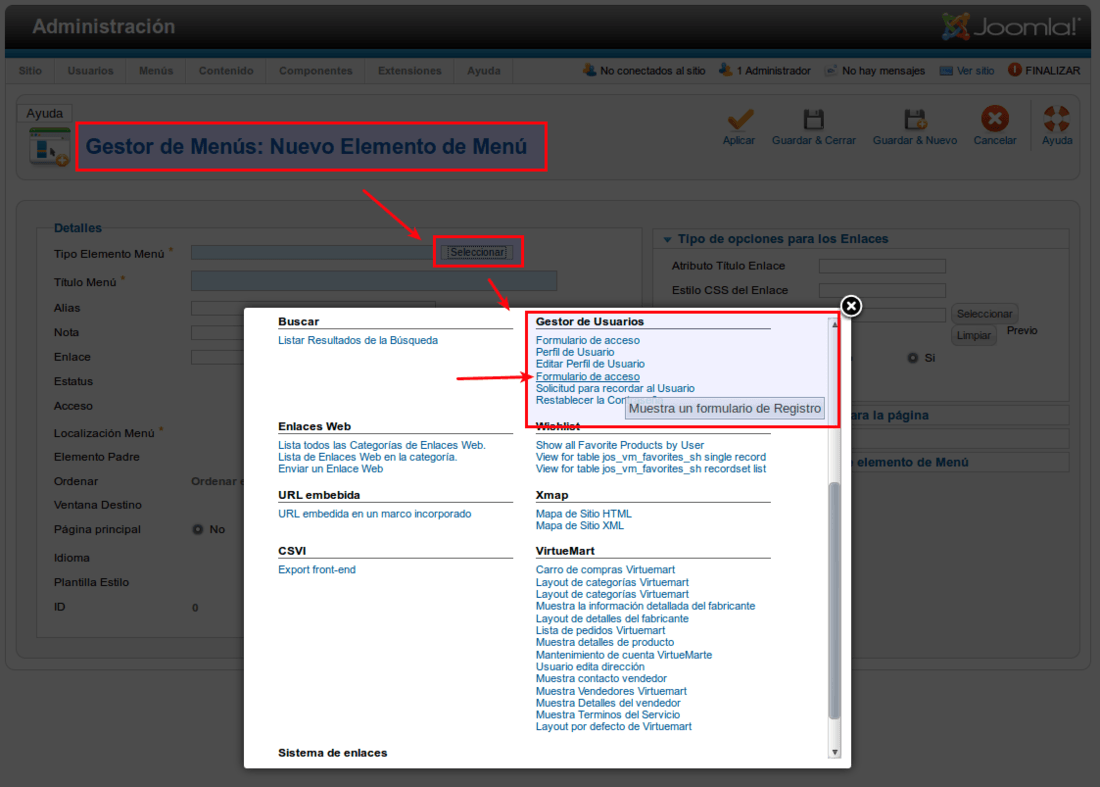The width and height of the screenshot is (1100, 787).
Task: Click URL embebida en un marco incorporado
Action: pos(375,514)
